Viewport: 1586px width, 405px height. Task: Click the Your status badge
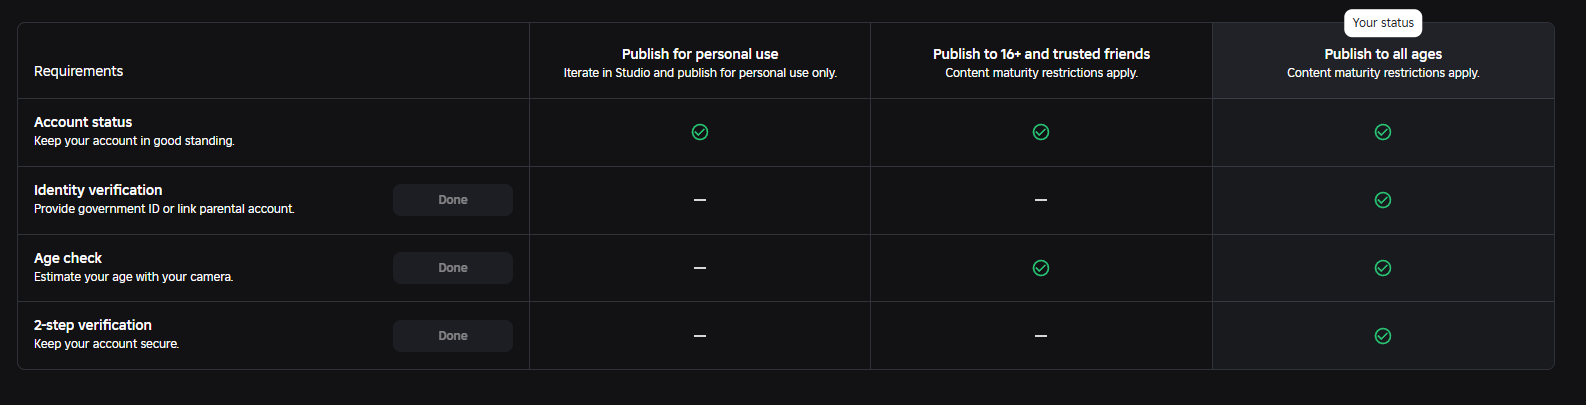[x=1383, y=23]
